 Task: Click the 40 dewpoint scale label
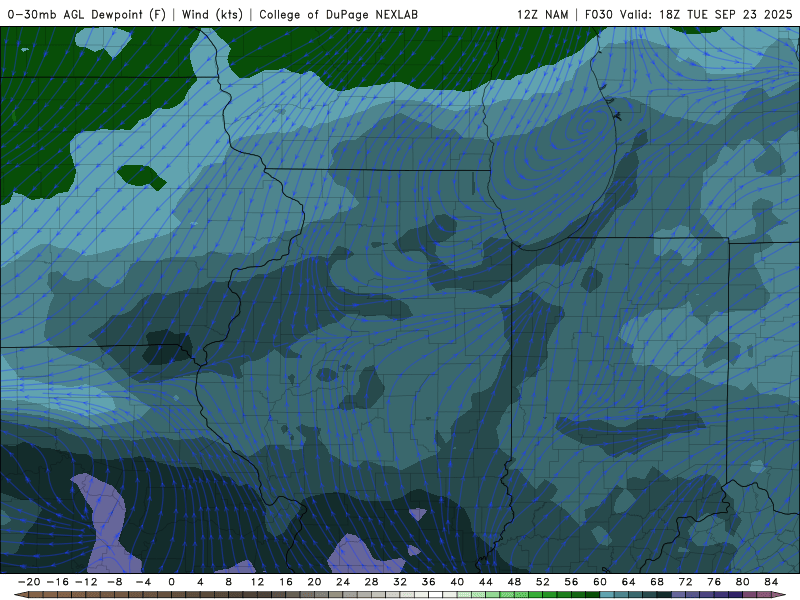pyautogui.click(x=457, y=582)
